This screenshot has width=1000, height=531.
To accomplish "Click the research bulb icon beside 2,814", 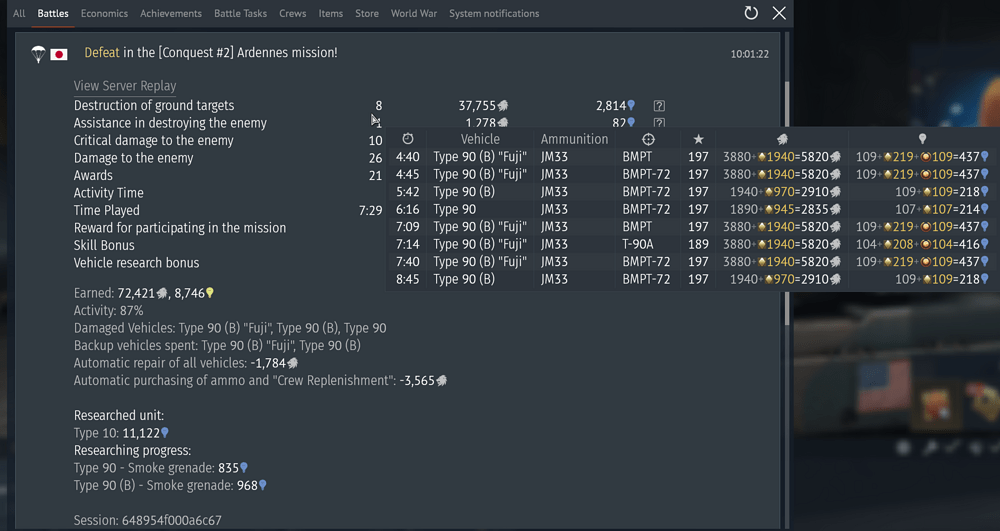I will point(631,106).
